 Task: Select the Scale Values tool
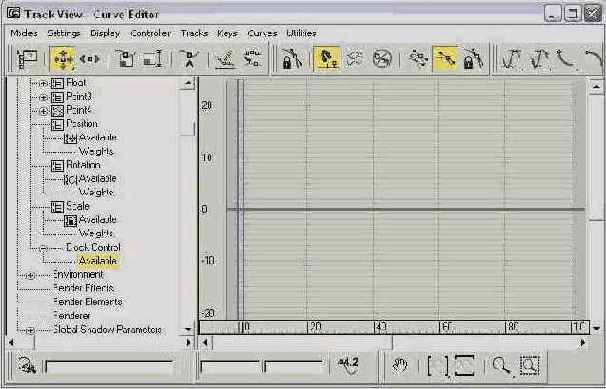click(152, 59)
